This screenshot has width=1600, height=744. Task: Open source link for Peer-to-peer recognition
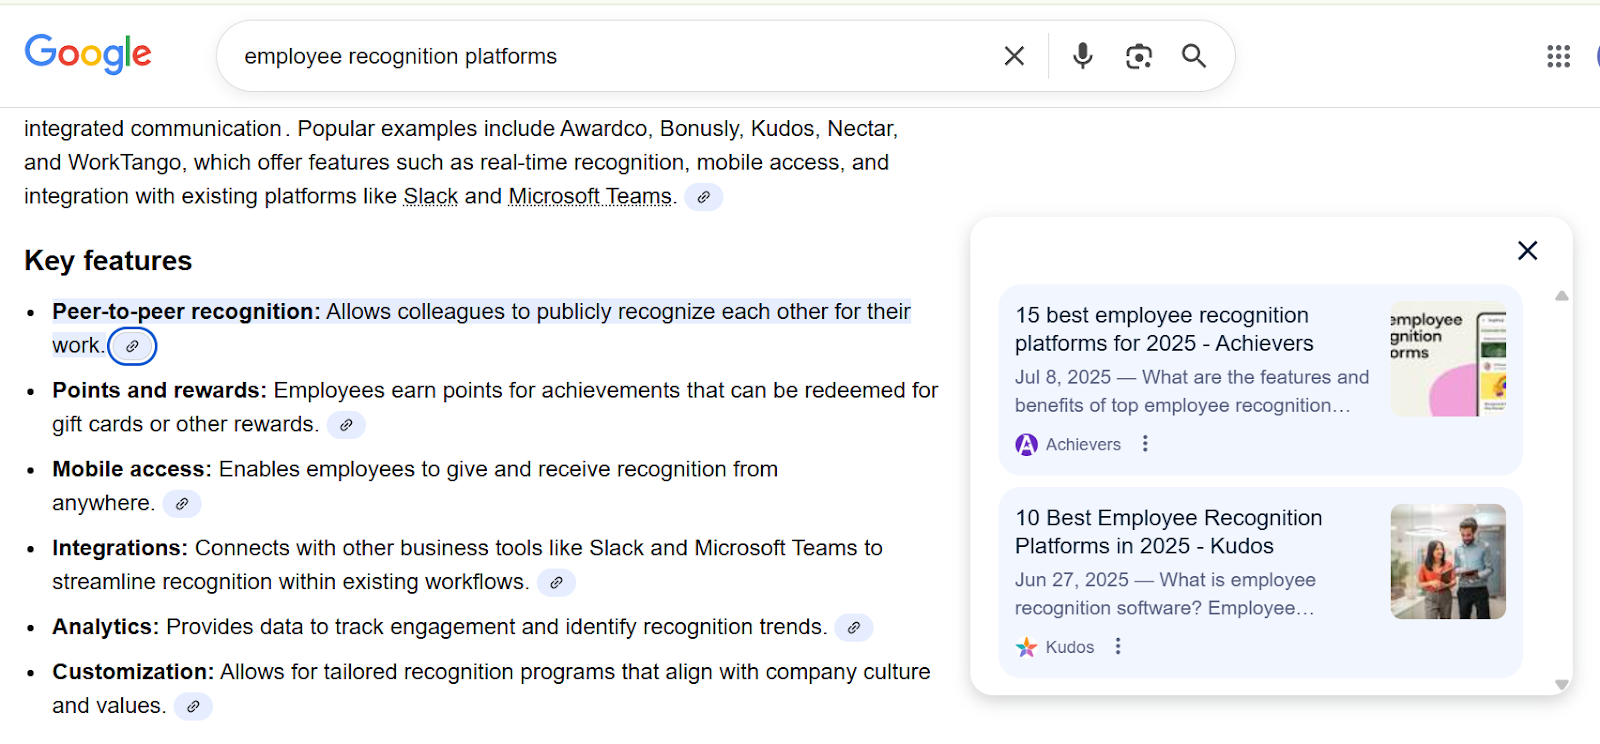(132, 346)
